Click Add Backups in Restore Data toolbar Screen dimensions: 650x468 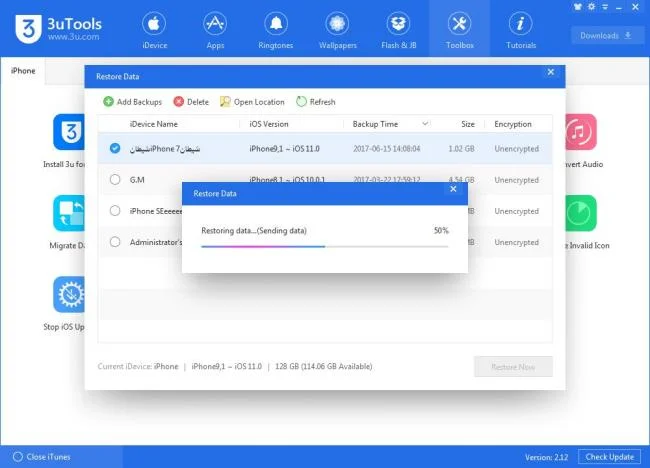[x=133, y=102]
